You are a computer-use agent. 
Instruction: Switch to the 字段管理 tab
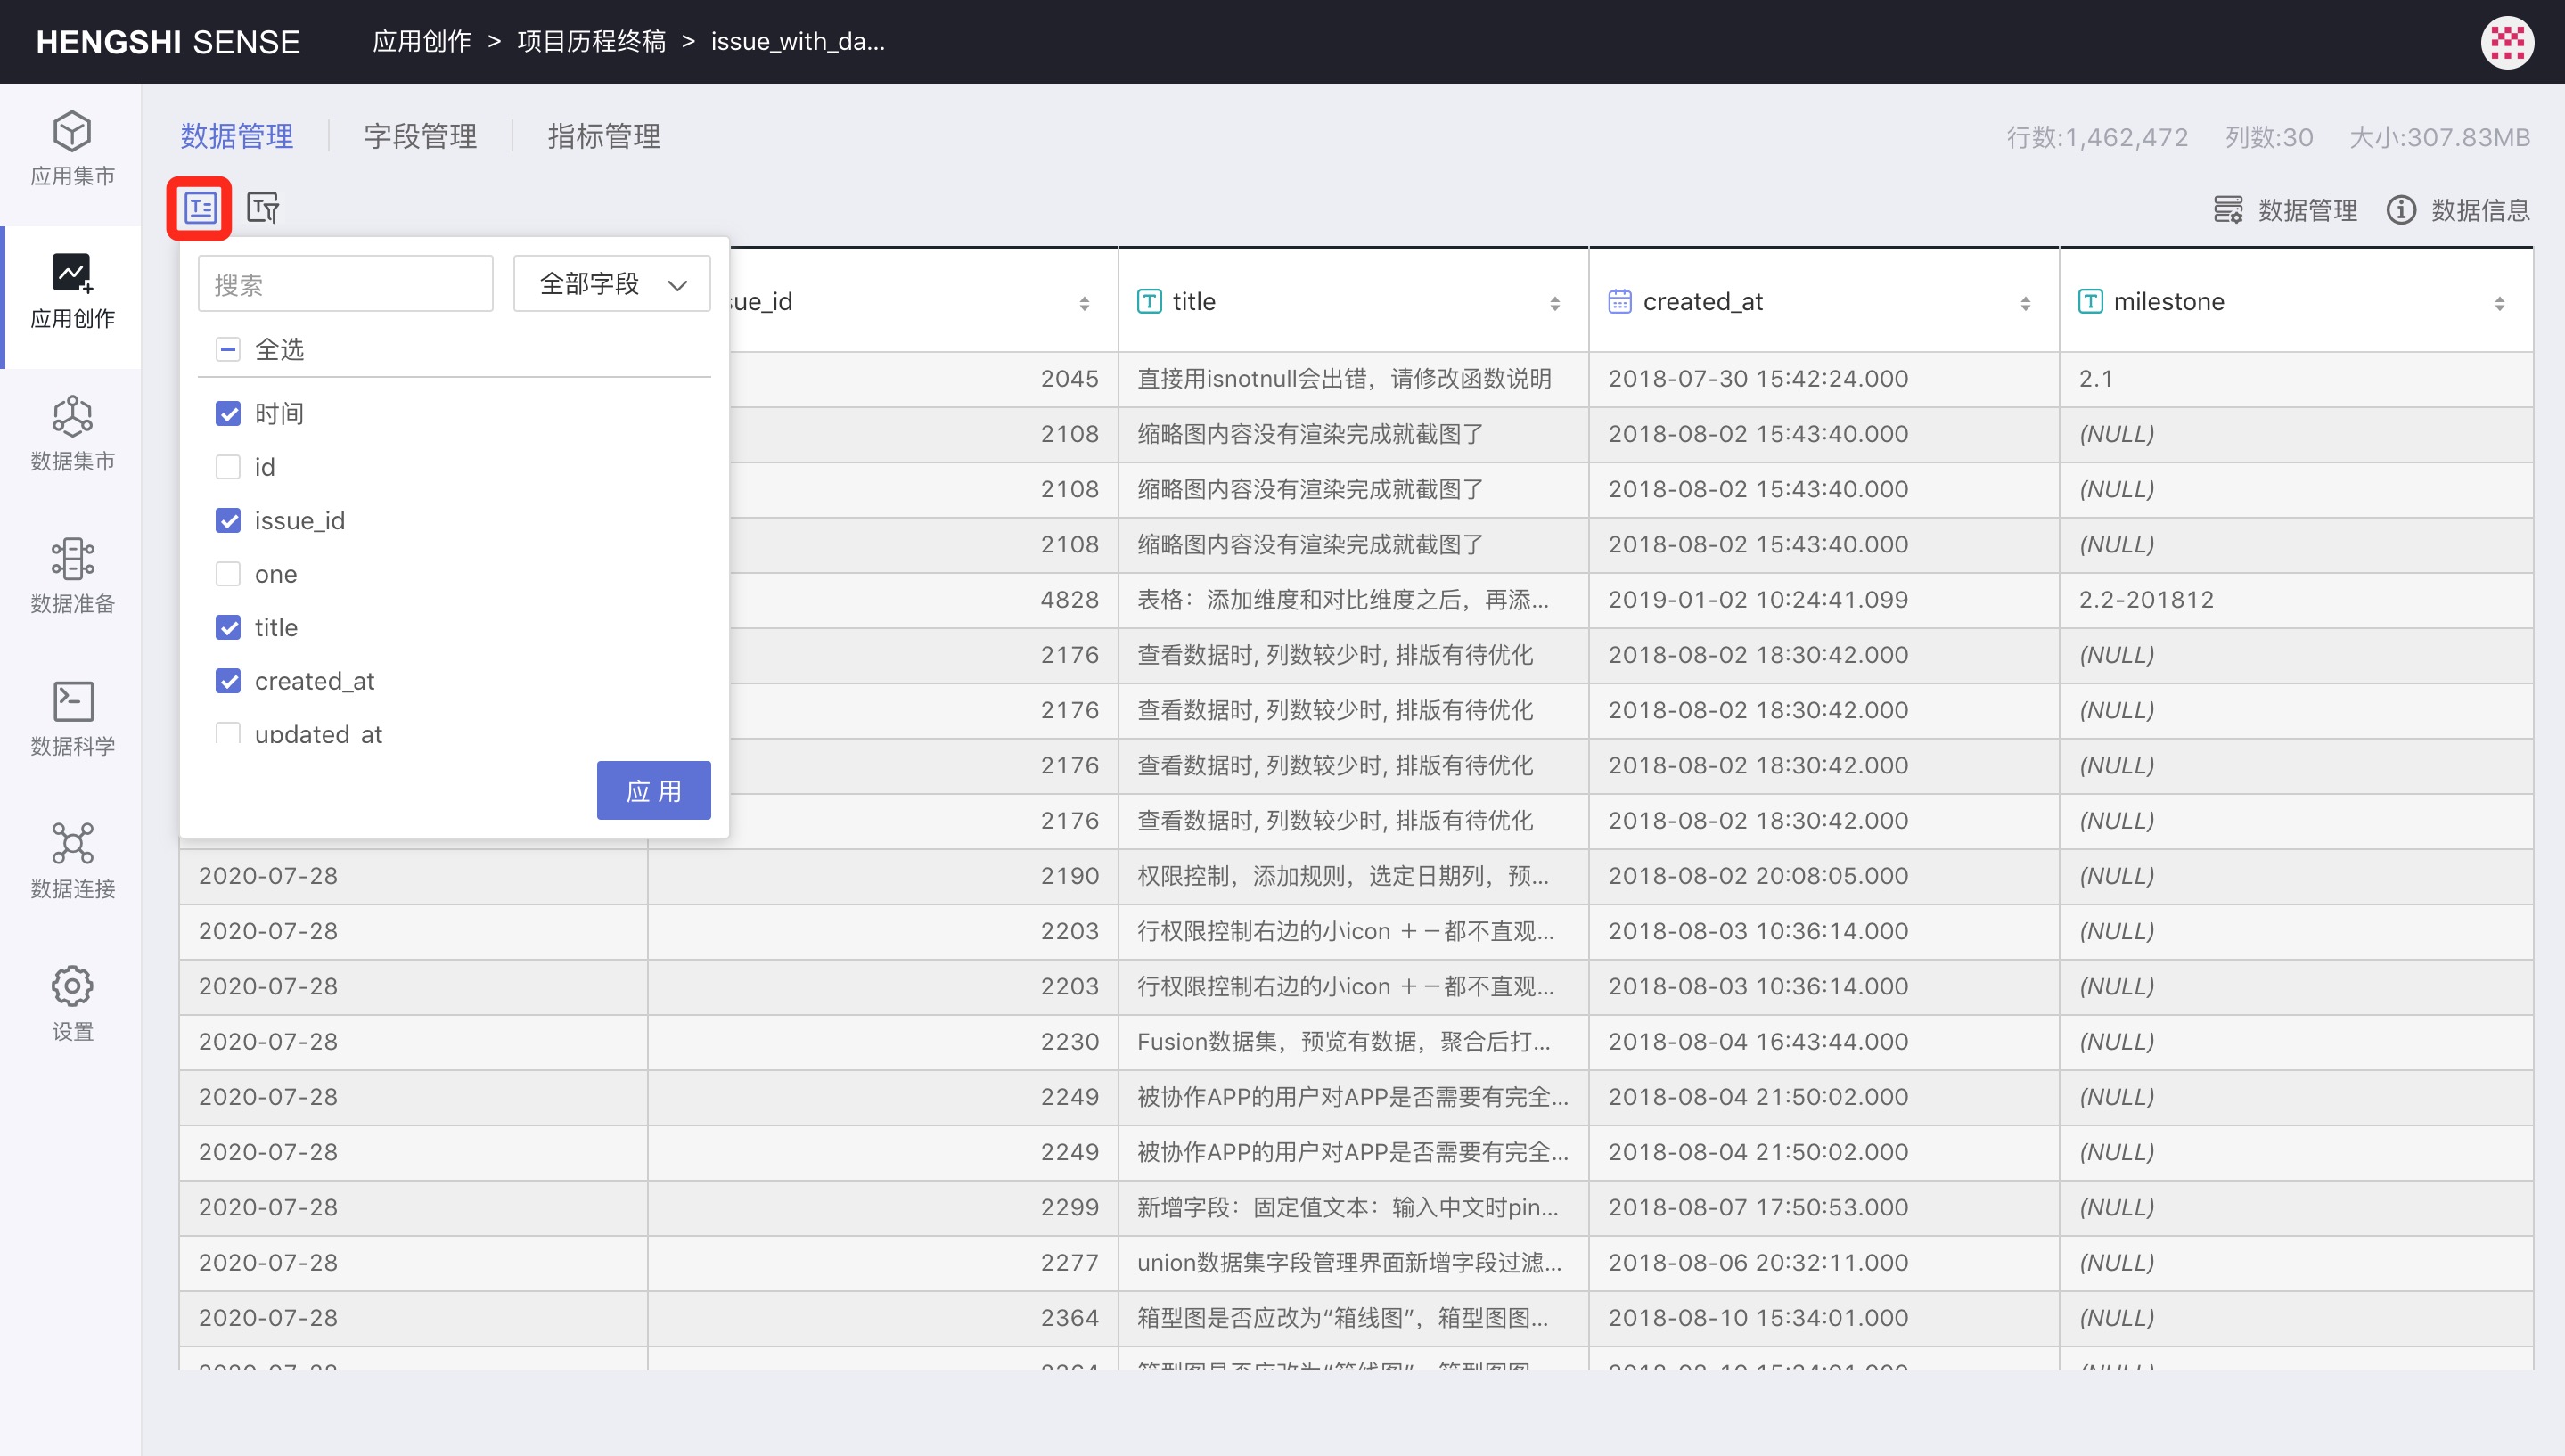[x=420, y=136]
